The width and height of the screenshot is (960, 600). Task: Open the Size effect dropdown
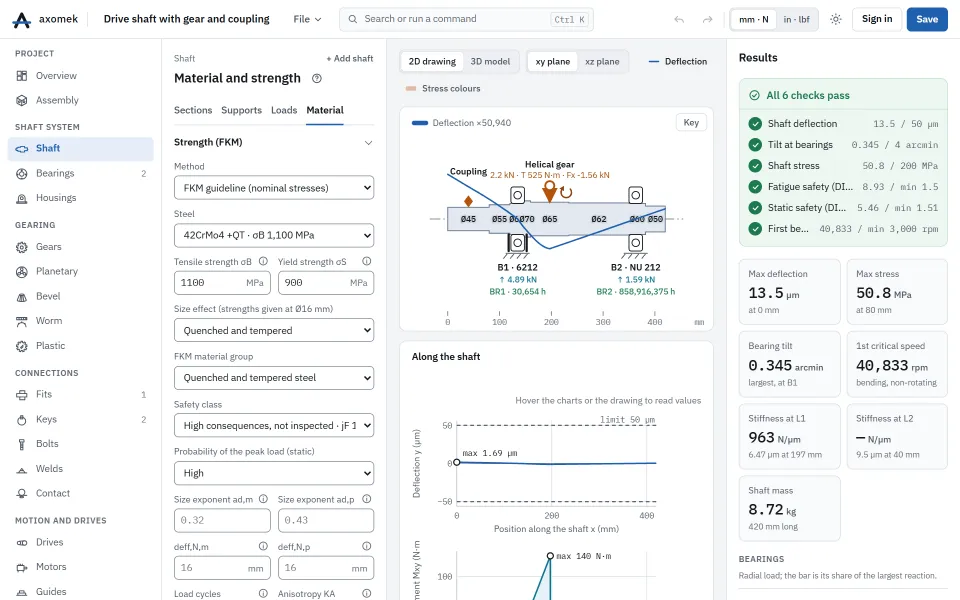point(274,331)
